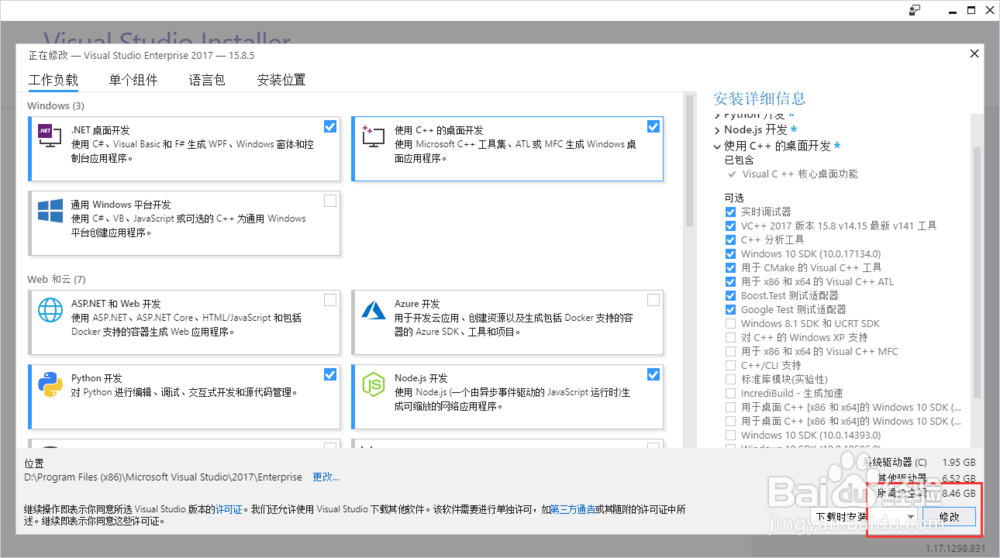Uncheck Windows 10 SDK (10.0.17134.0)
Screen dimensions: 1000x558
tap(730, 254)
